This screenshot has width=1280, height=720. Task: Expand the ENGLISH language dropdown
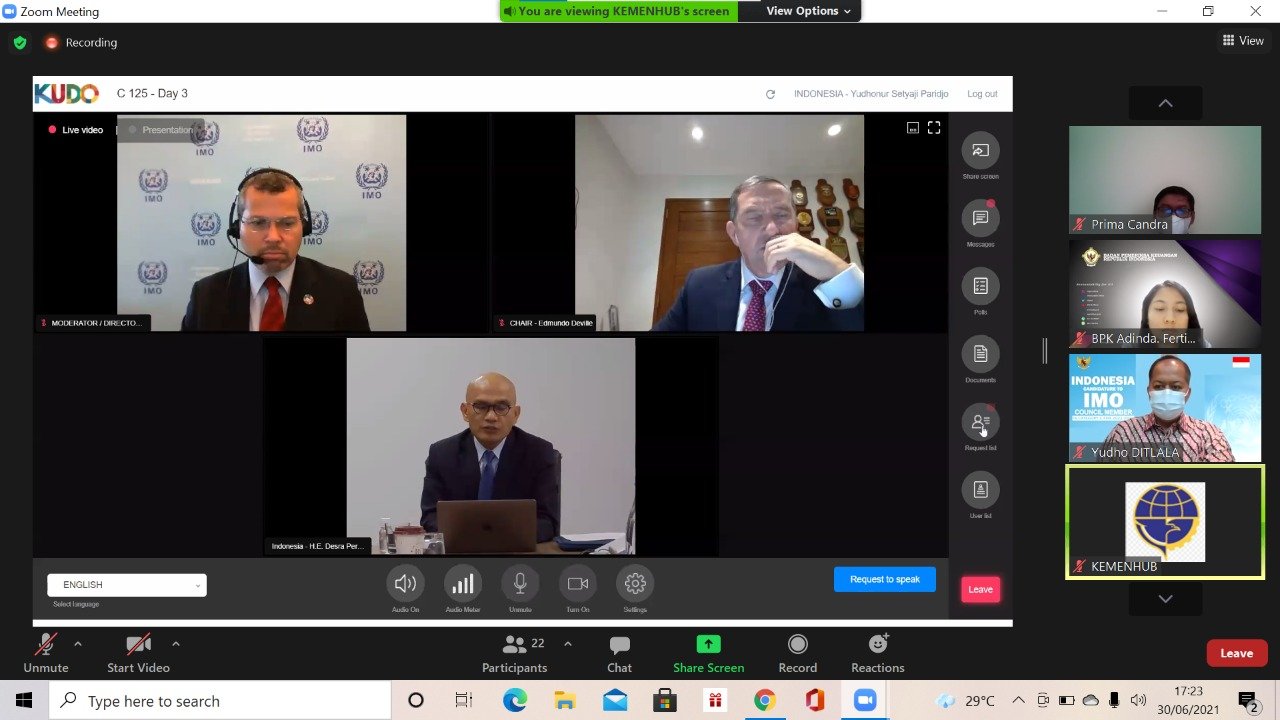127,585
